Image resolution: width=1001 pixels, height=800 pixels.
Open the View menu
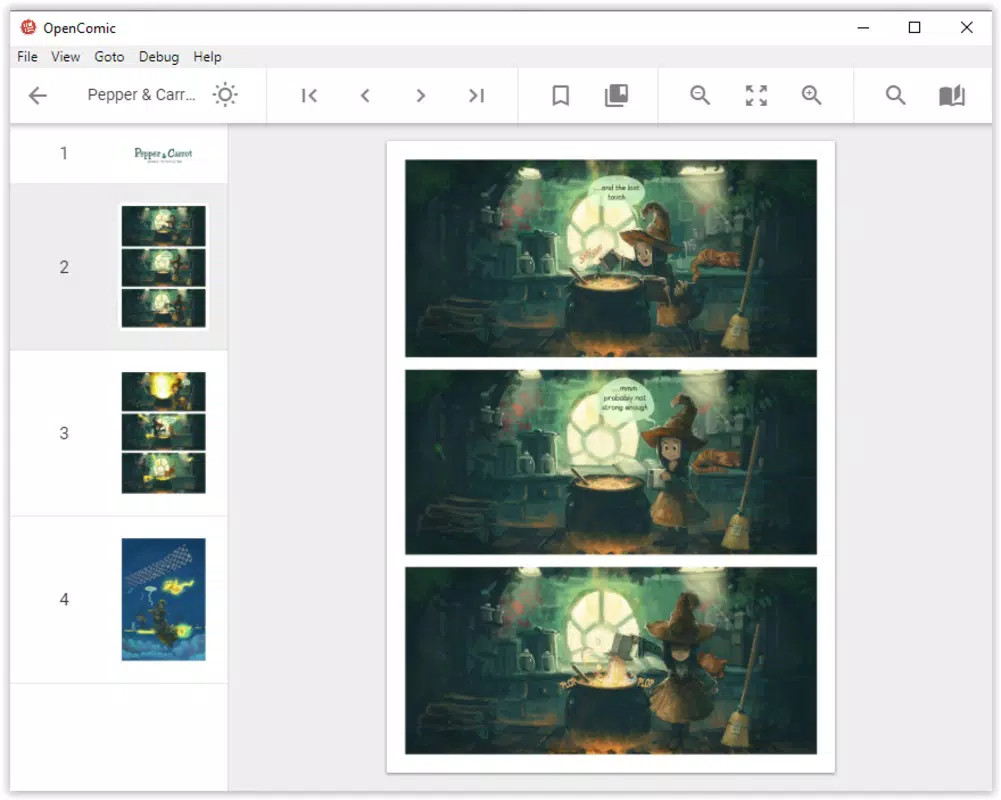click(x=66, y=57)
